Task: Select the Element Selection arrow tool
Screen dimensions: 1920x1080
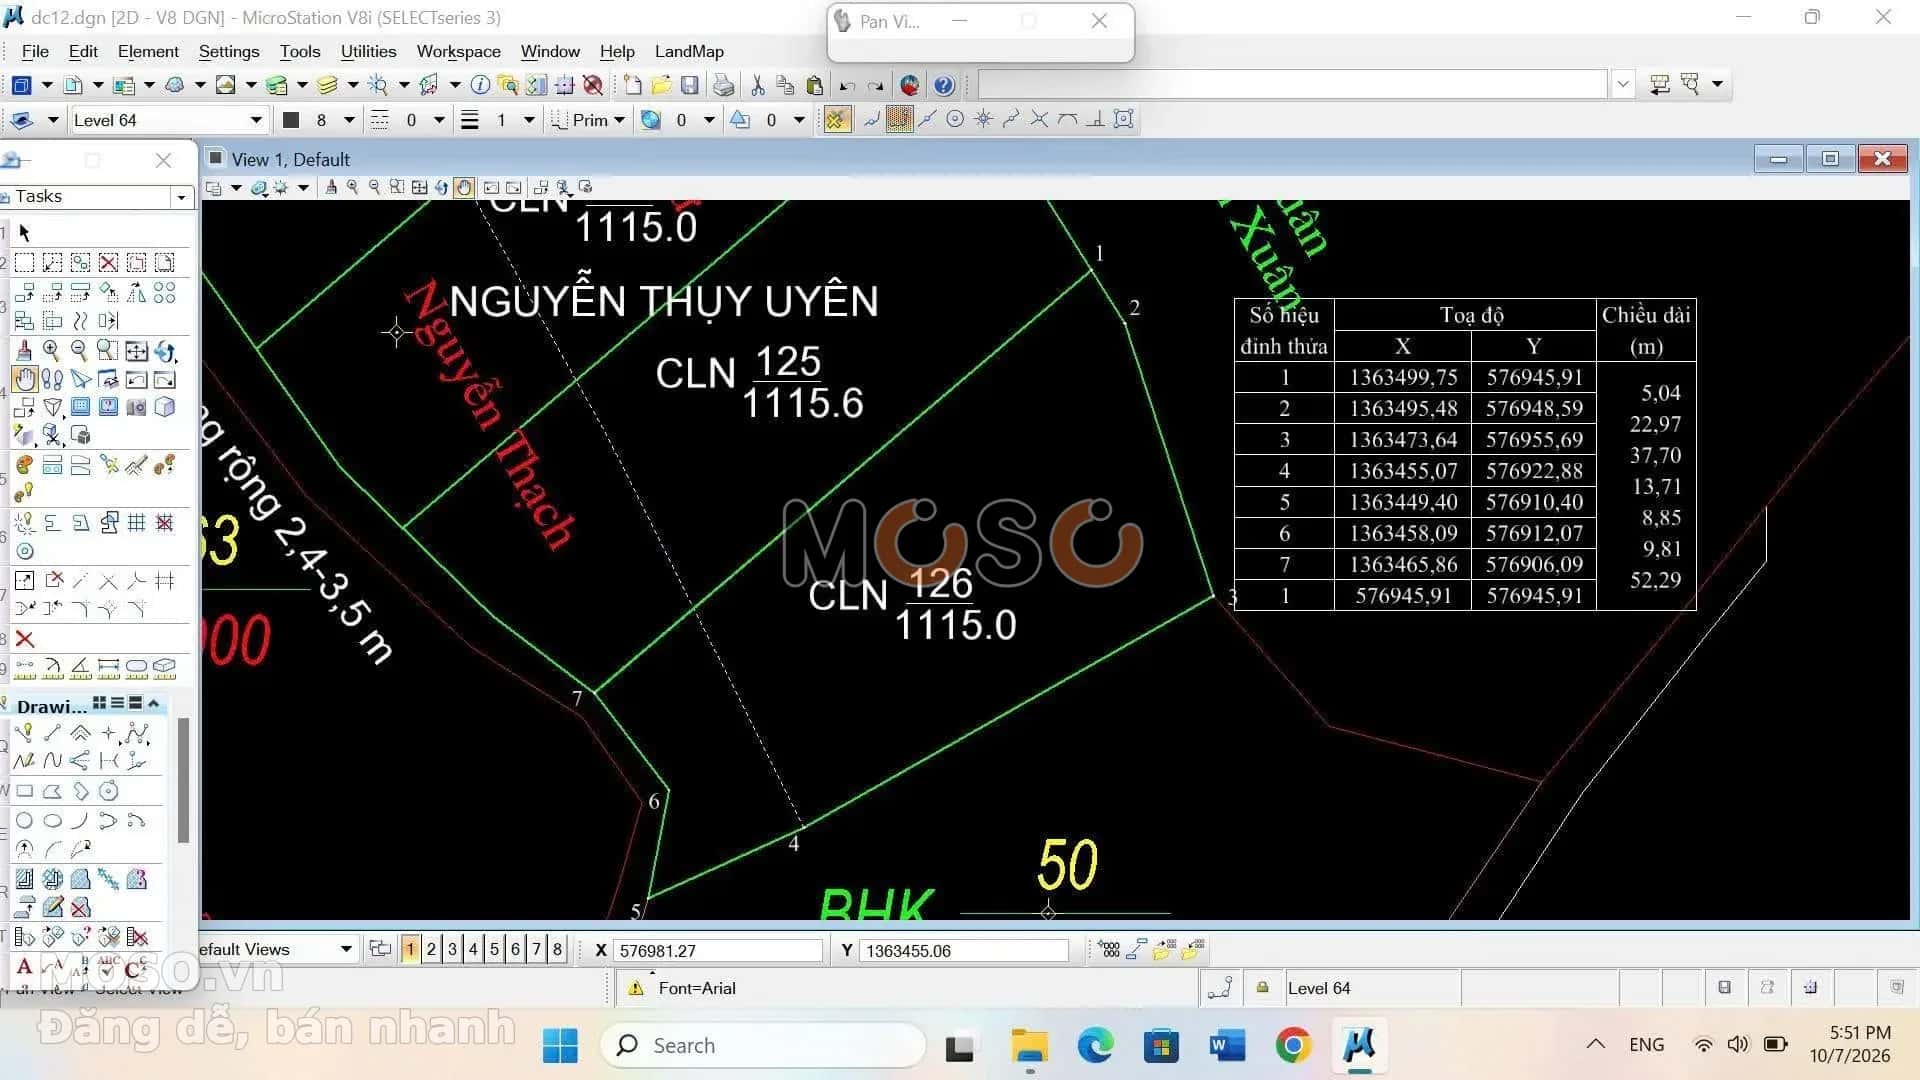Action: pyautogui.click(x=24, y=233)
